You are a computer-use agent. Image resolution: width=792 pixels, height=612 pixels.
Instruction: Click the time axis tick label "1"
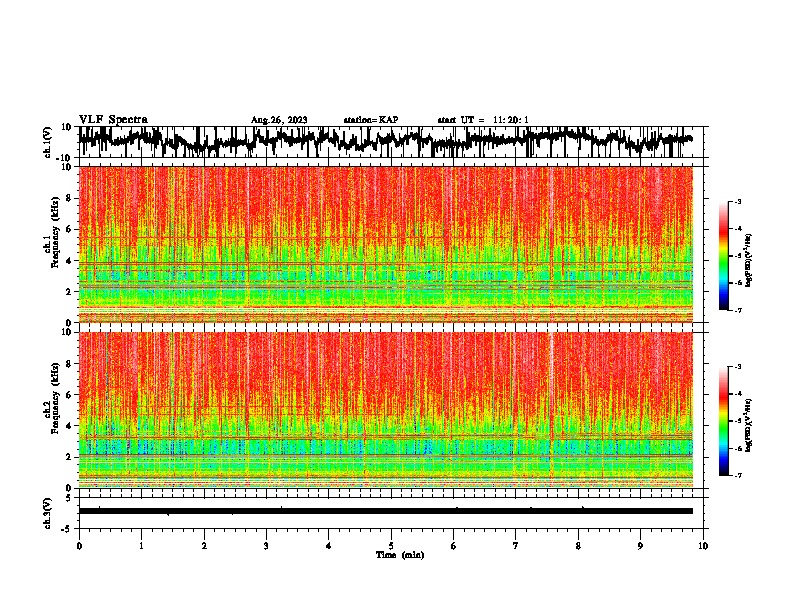pyautogui.click(x=141, y=546)
